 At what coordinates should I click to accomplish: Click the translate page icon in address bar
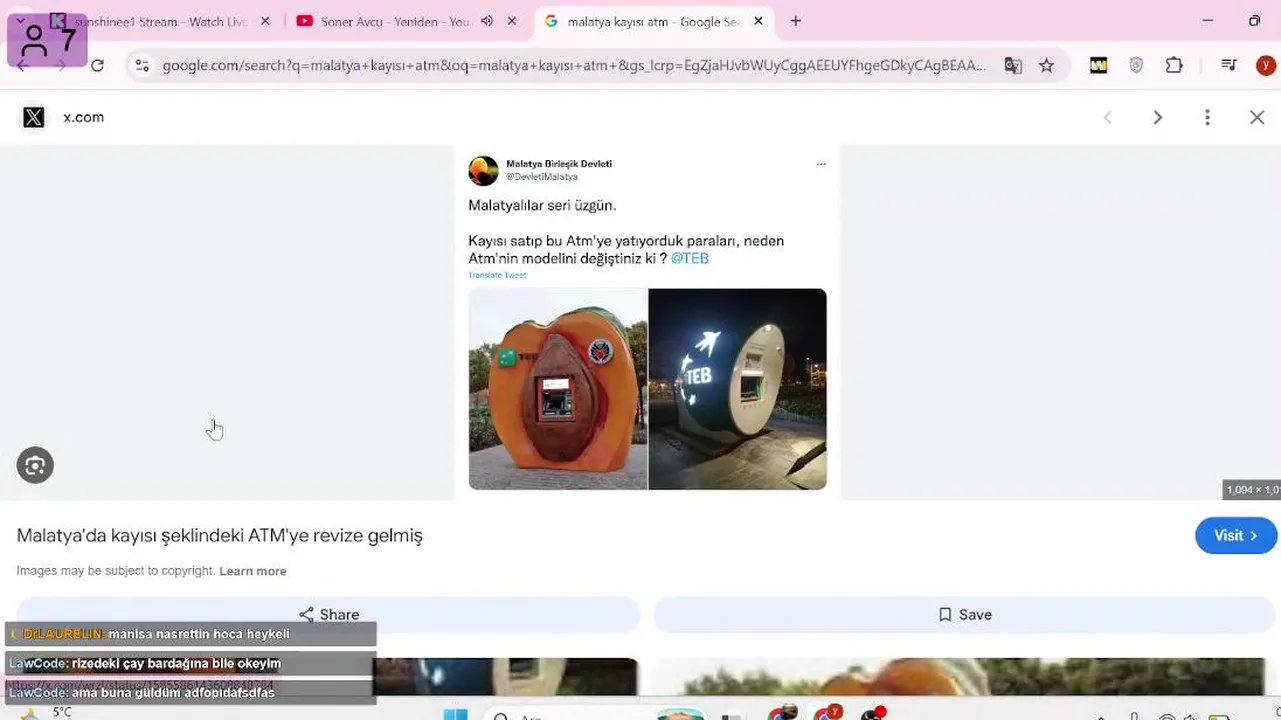(x=1013, y=66)
